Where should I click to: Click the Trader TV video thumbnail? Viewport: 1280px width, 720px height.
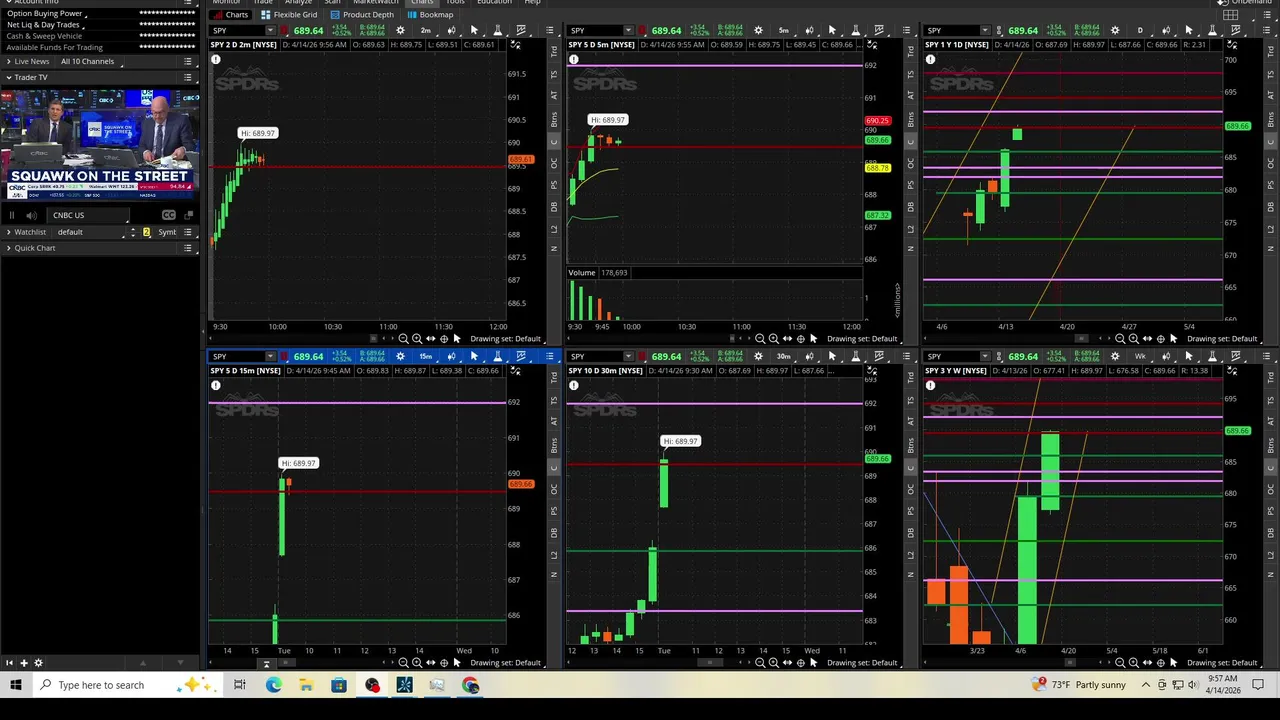point(100,145)
